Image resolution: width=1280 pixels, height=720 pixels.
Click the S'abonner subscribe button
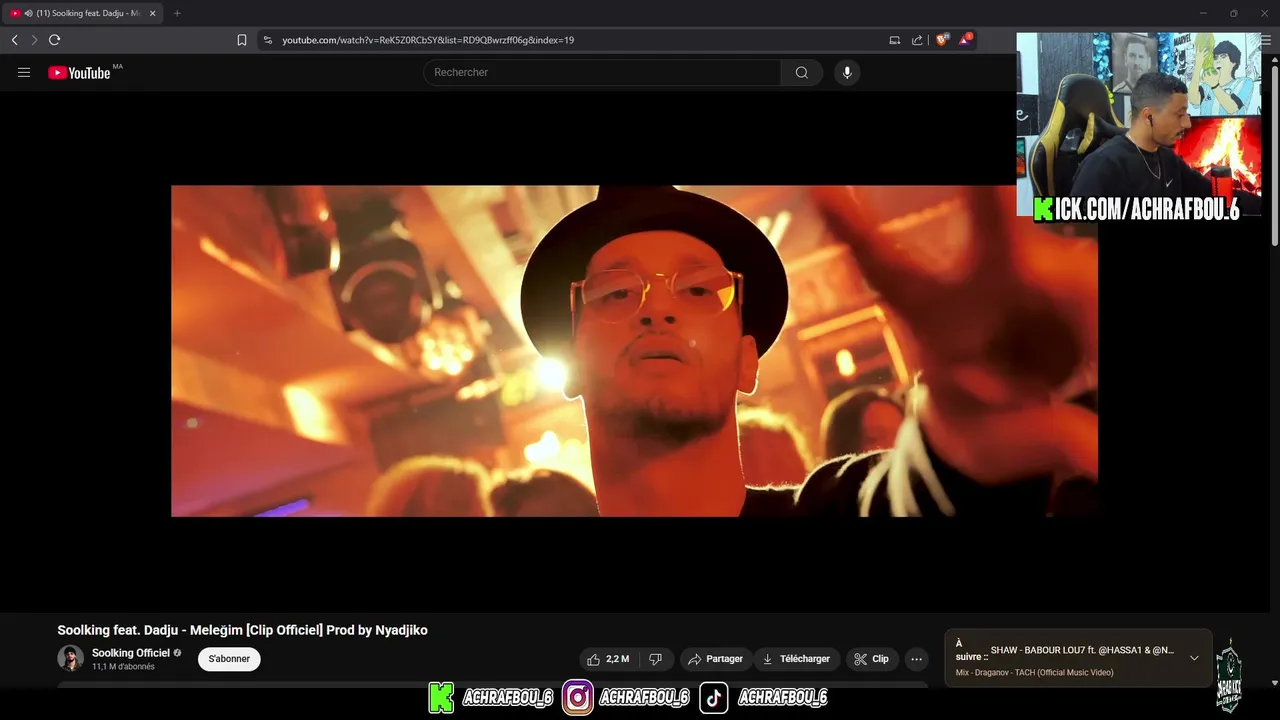pos(229,659)
